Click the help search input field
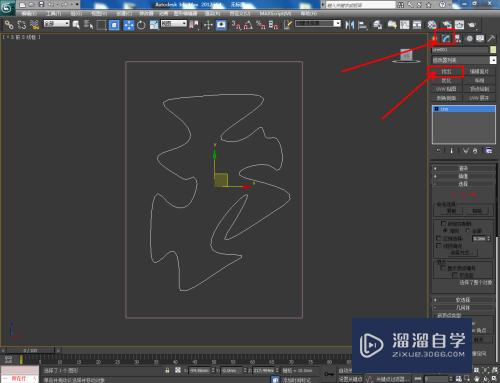Image resolution: width=500 pixels, height=383 pixels. coord(360,5)
